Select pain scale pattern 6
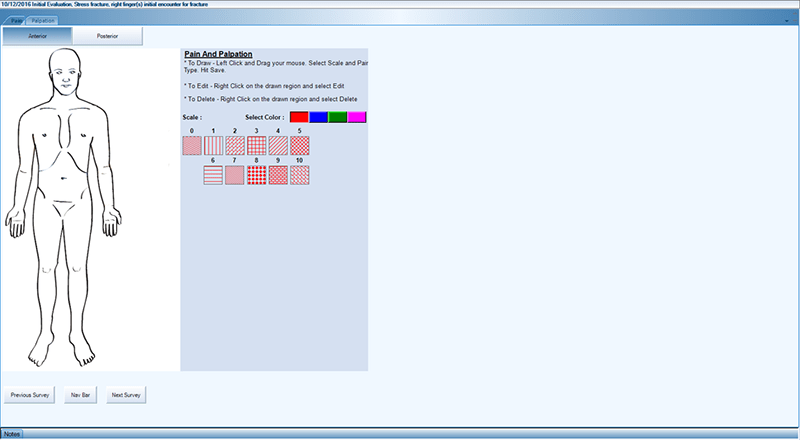 (213, 175)
